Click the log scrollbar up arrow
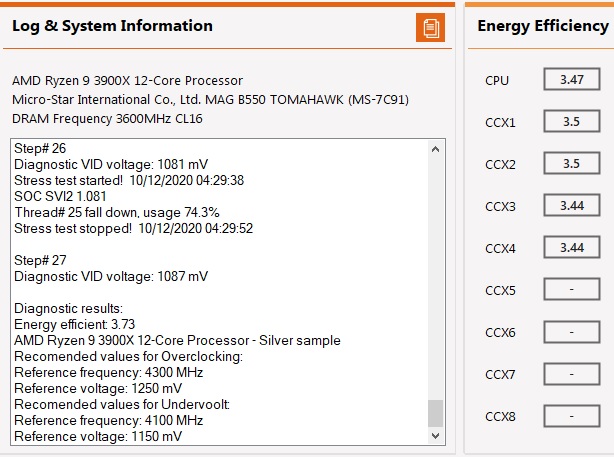 pyautogui.click(x=435, y=149)
